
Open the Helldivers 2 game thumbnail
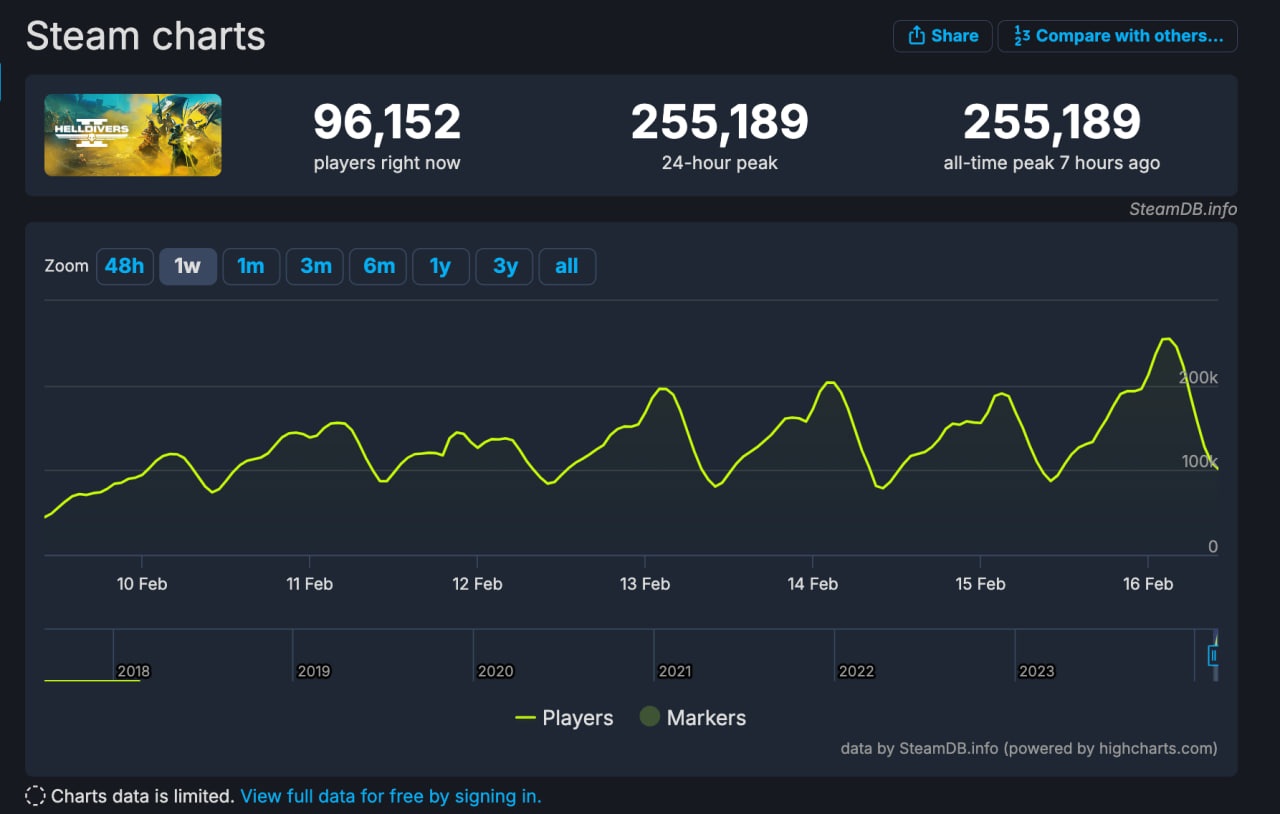coord(133,135)
